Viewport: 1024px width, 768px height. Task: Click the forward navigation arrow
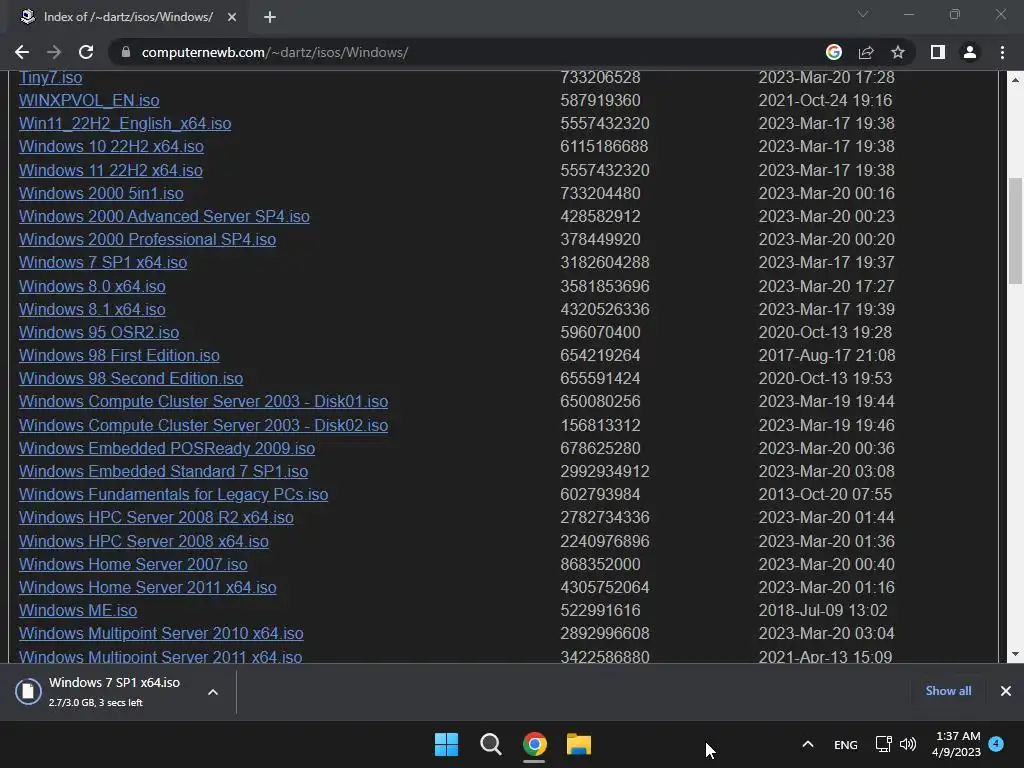[54, 52]
